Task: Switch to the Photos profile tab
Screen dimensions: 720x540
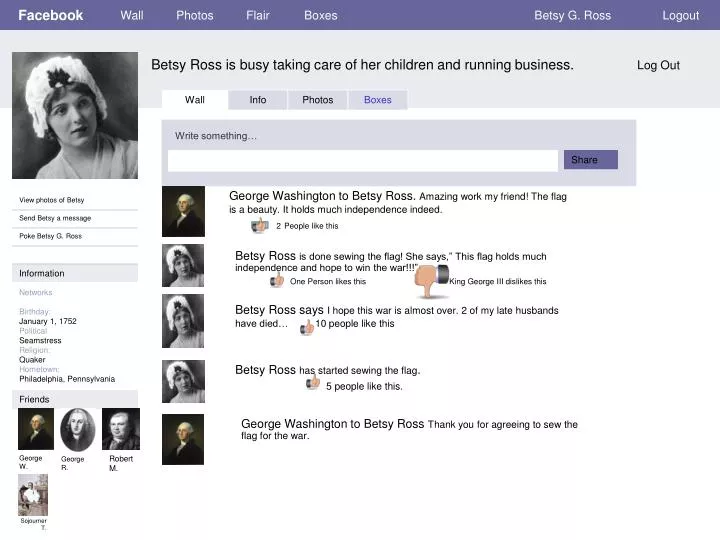Action: pyautogui.click(x=318, y=100)
